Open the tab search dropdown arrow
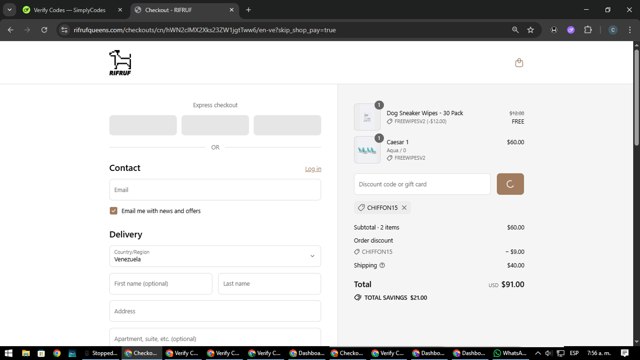The height and width of the screenshot is (360, 640). click(x=9, y=10)
